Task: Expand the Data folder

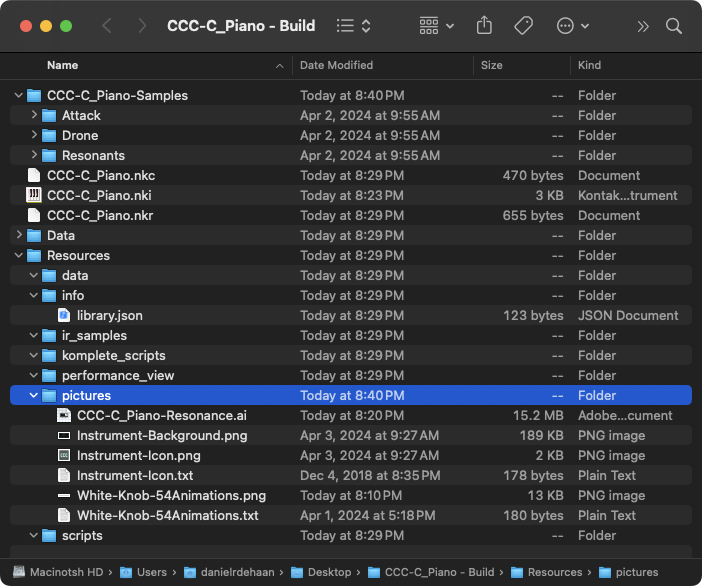Action: click(x=19, y=235)
